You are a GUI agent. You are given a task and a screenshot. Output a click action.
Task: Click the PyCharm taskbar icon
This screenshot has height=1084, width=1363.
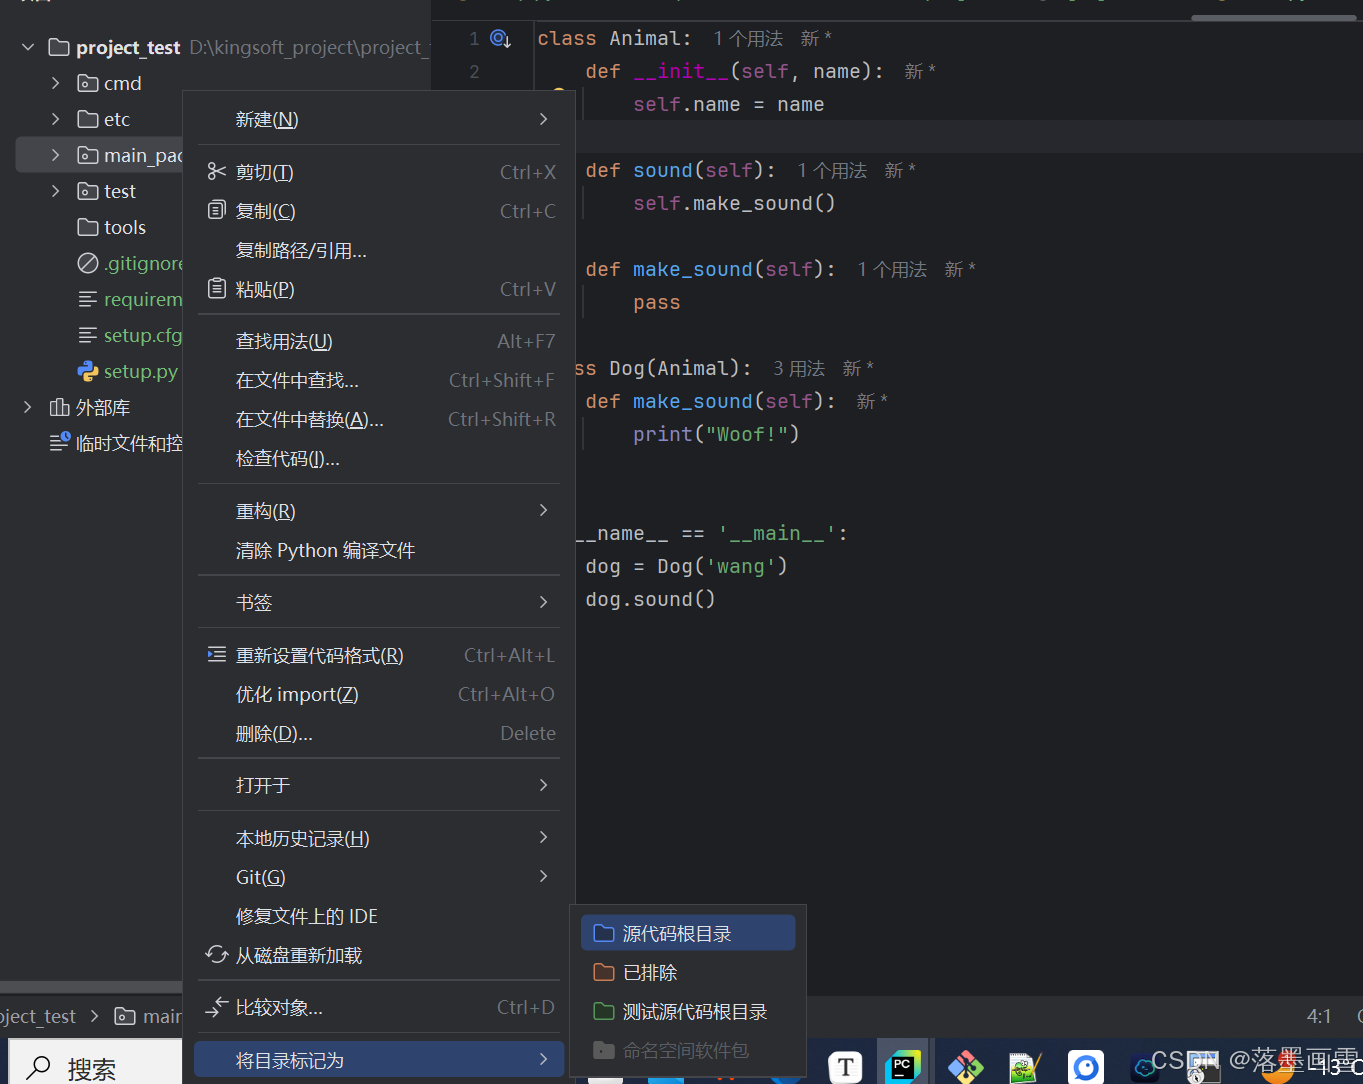[x=902, y=1067]
